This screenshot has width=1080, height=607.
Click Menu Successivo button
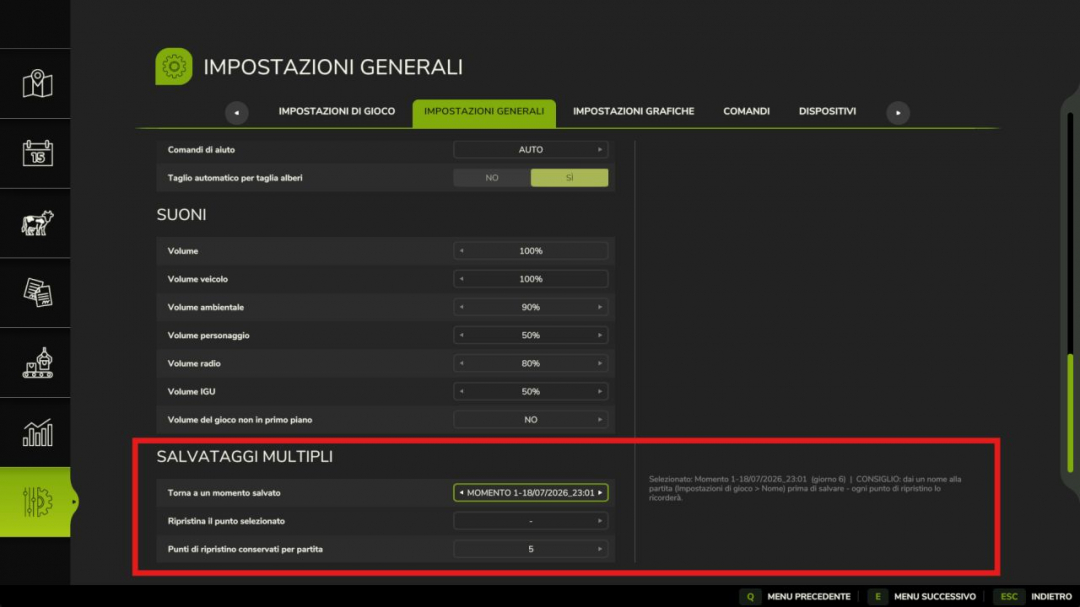[922, 597]
